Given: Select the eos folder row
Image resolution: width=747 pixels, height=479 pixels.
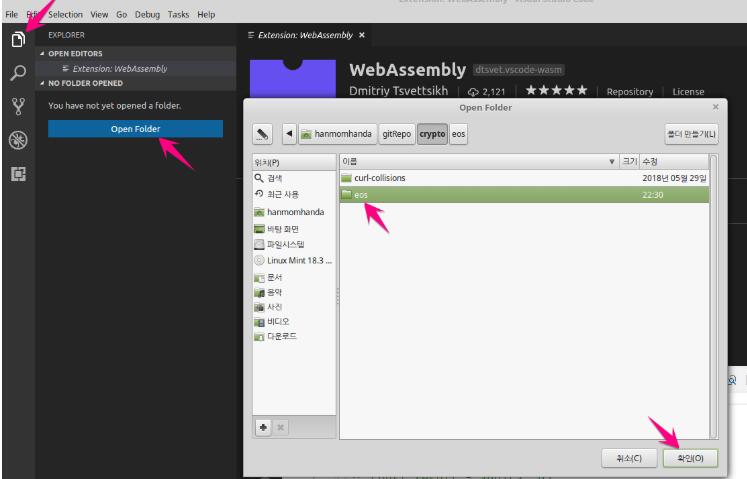Looking at the screenshot, I should pos(524,194).
